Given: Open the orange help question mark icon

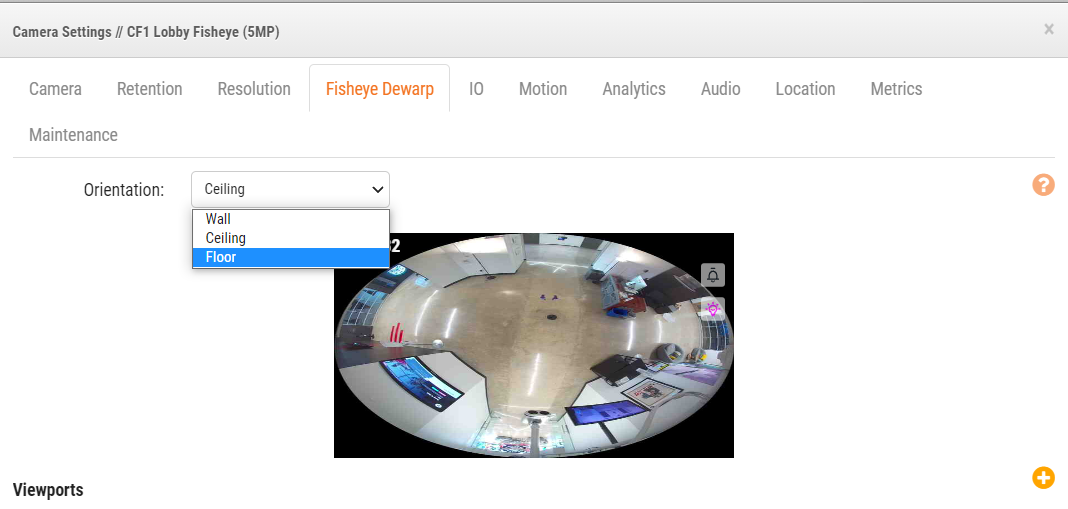Looking at the screenshot, I should click(1043, 185).
